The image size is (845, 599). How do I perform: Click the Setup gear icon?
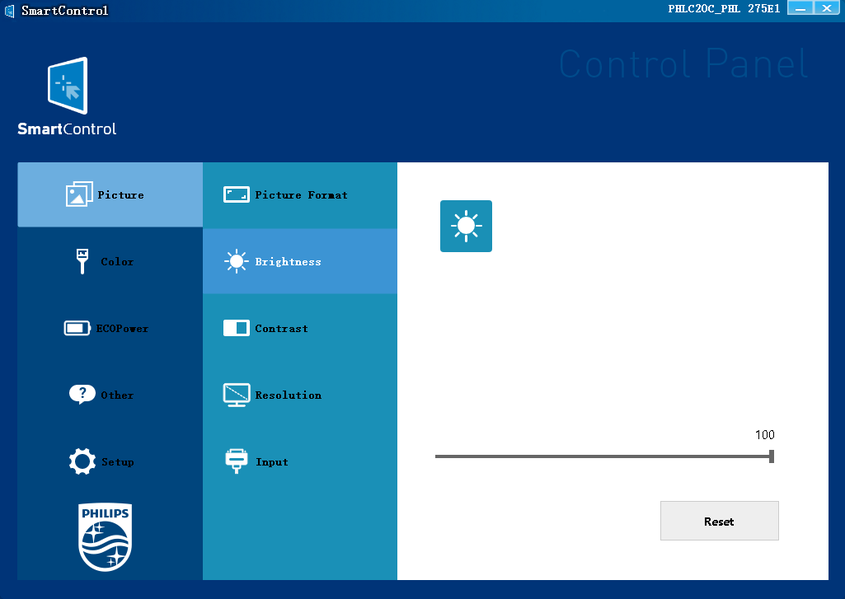coord(82,461)
